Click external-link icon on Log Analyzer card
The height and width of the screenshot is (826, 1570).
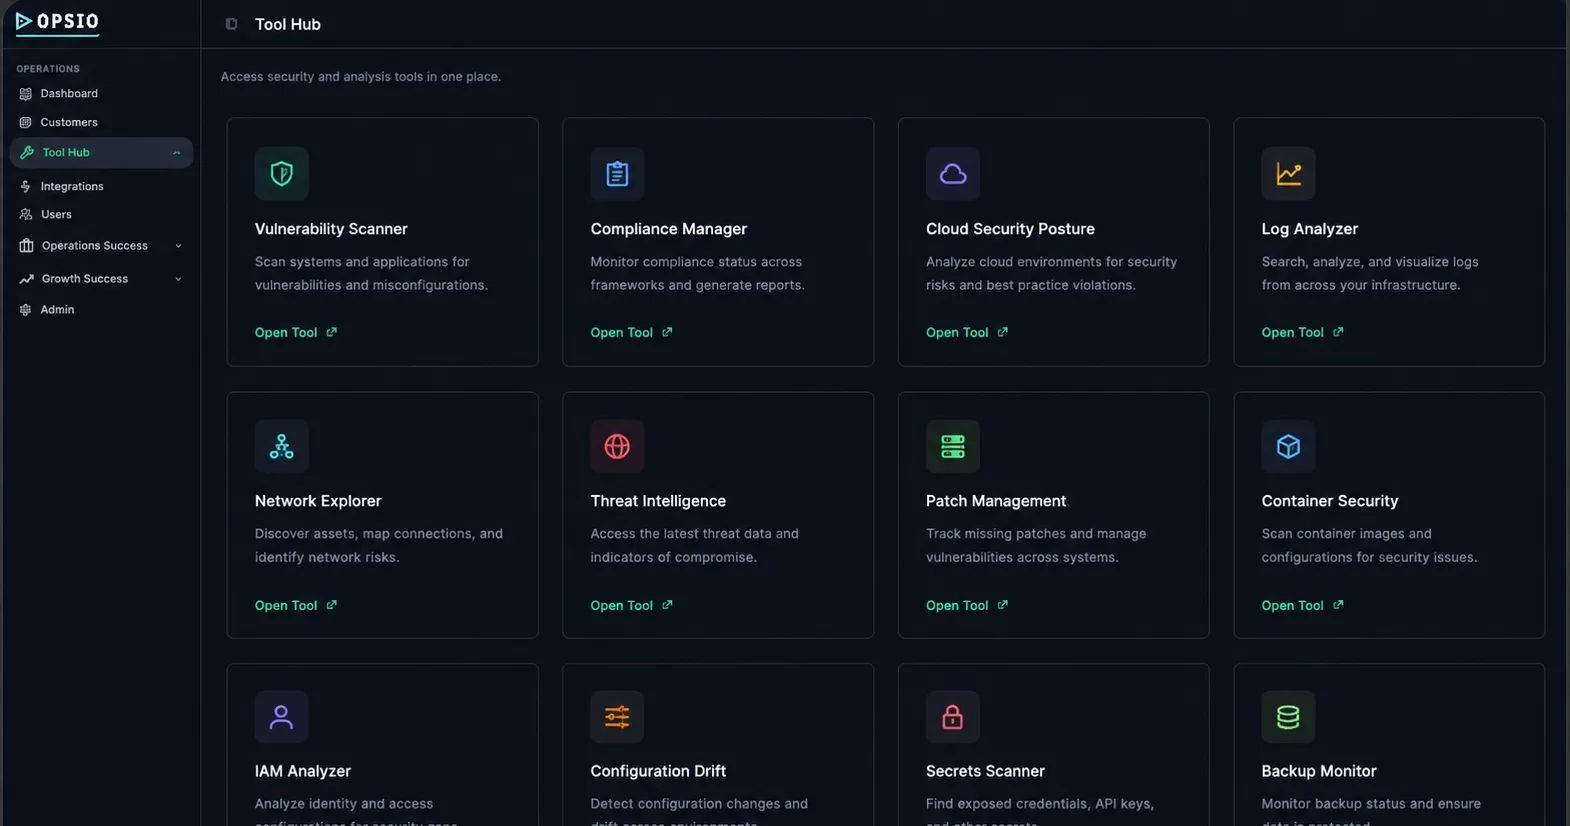[x=1338, y=332]
